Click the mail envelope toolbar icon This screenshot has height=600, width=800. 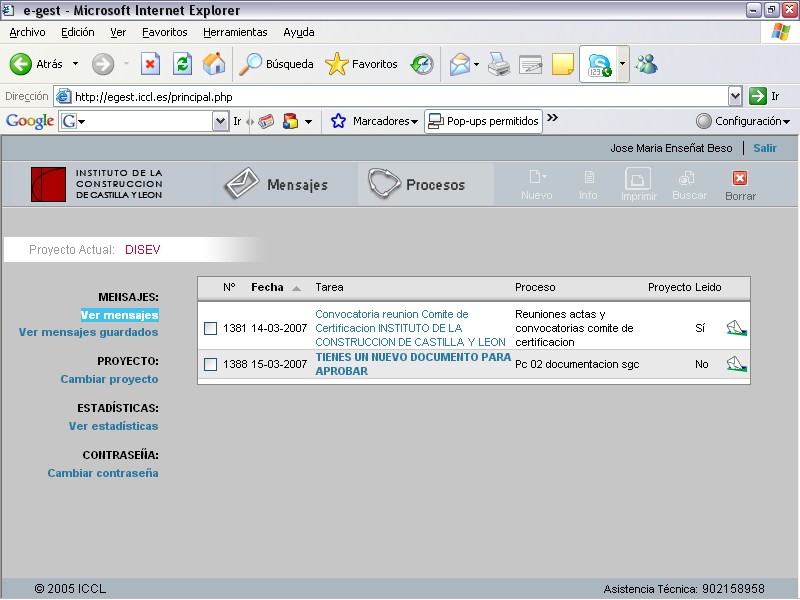[x=459, y=64]
